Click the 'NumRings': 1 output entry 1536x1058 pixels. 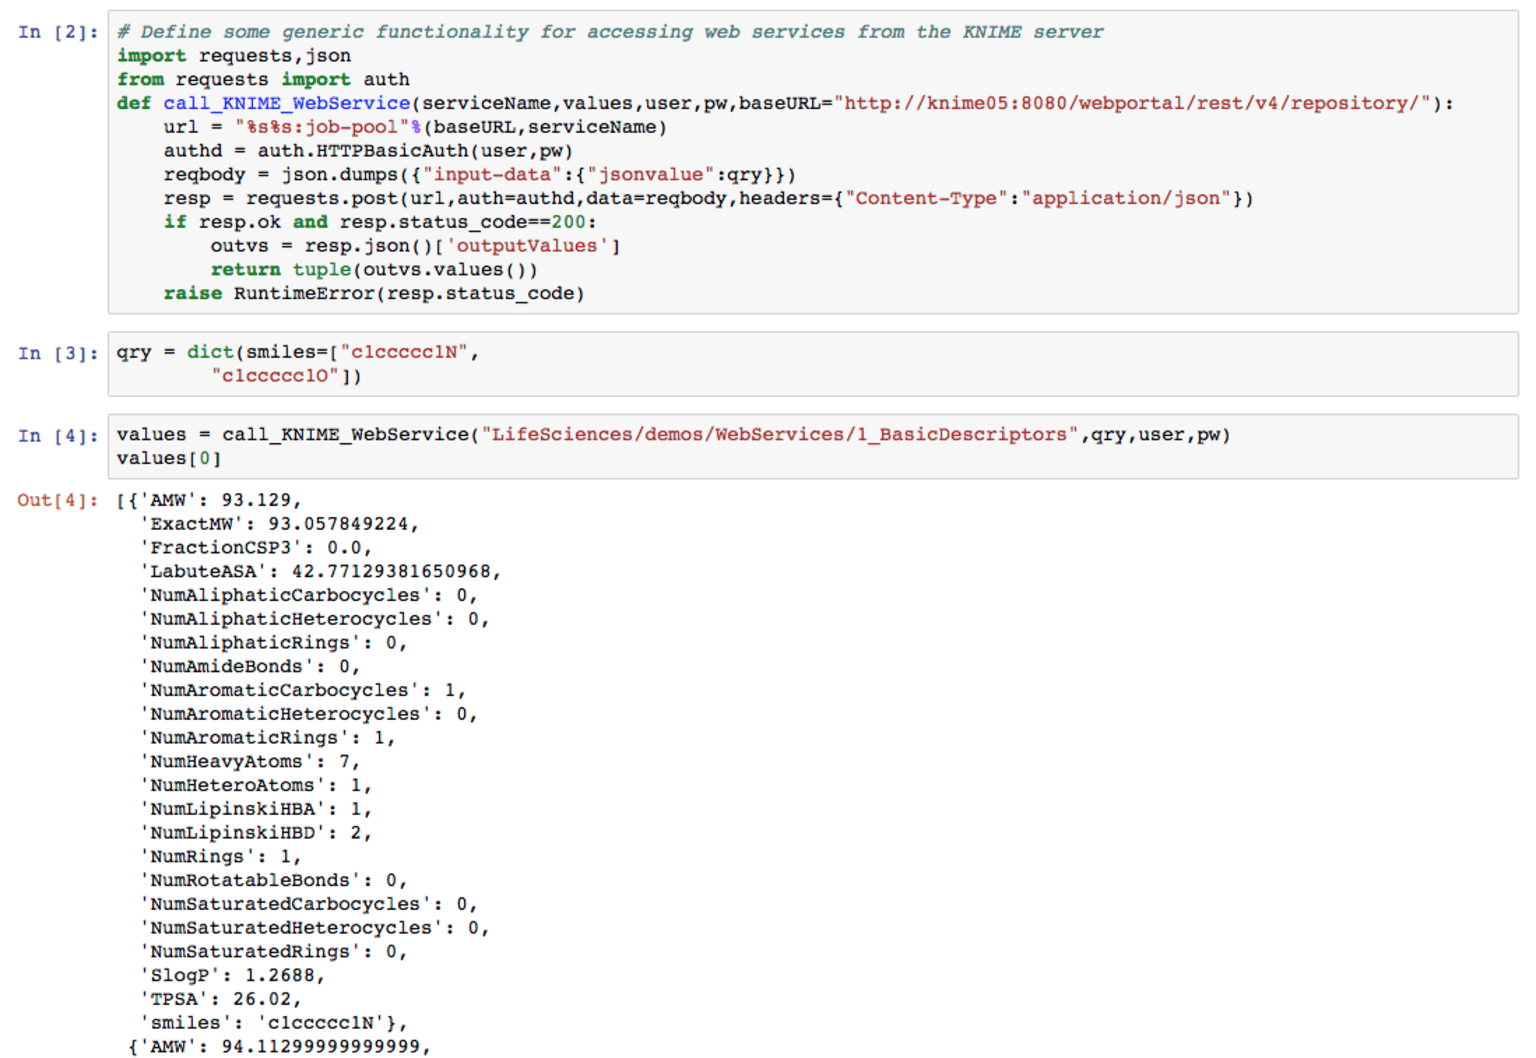[220, 858]
